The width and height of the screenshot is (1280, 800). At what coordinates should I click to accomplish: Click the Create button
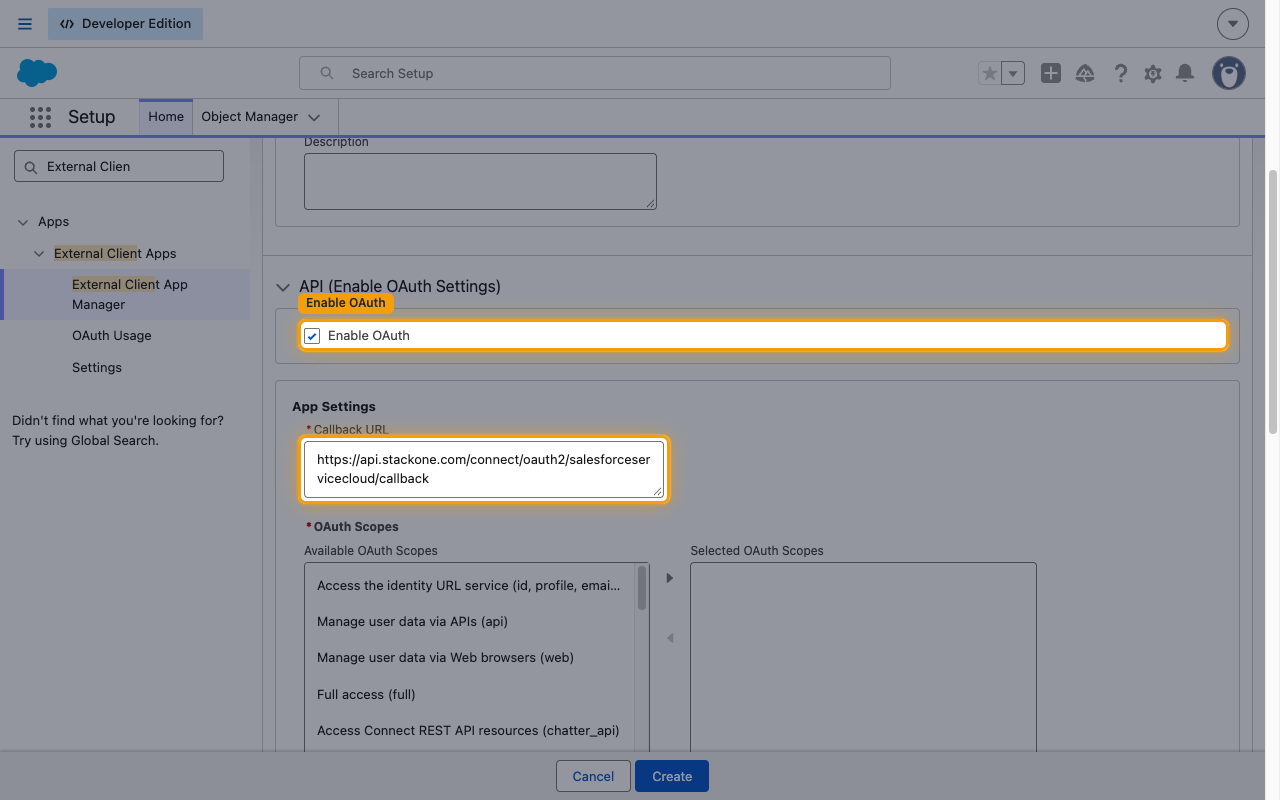point(672,777)
